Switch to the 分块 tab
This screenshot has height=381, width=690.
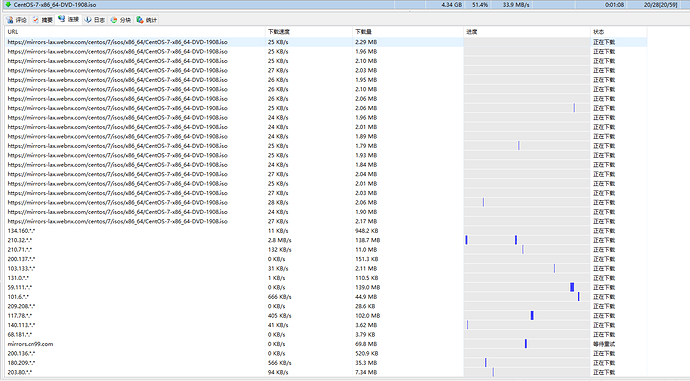point(121,20)
